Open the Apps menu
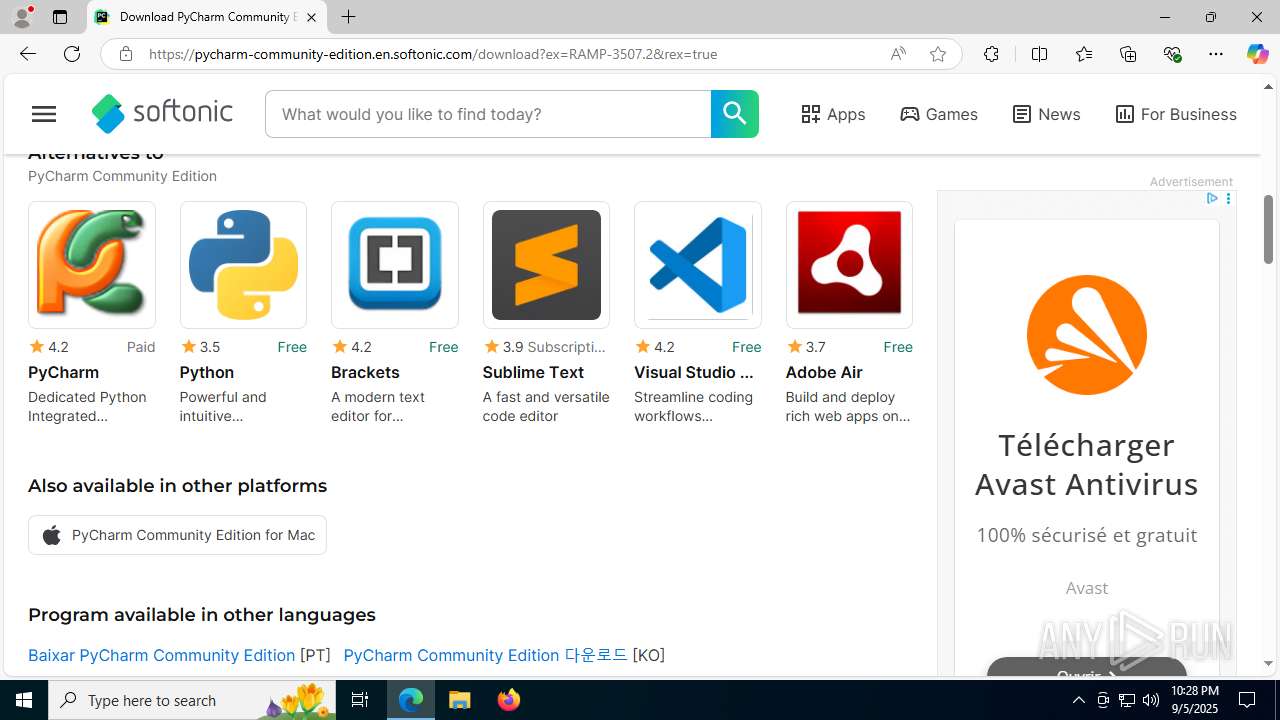Image resolution: width=1280 pixels, height=720 pixels. pos(833,114)
